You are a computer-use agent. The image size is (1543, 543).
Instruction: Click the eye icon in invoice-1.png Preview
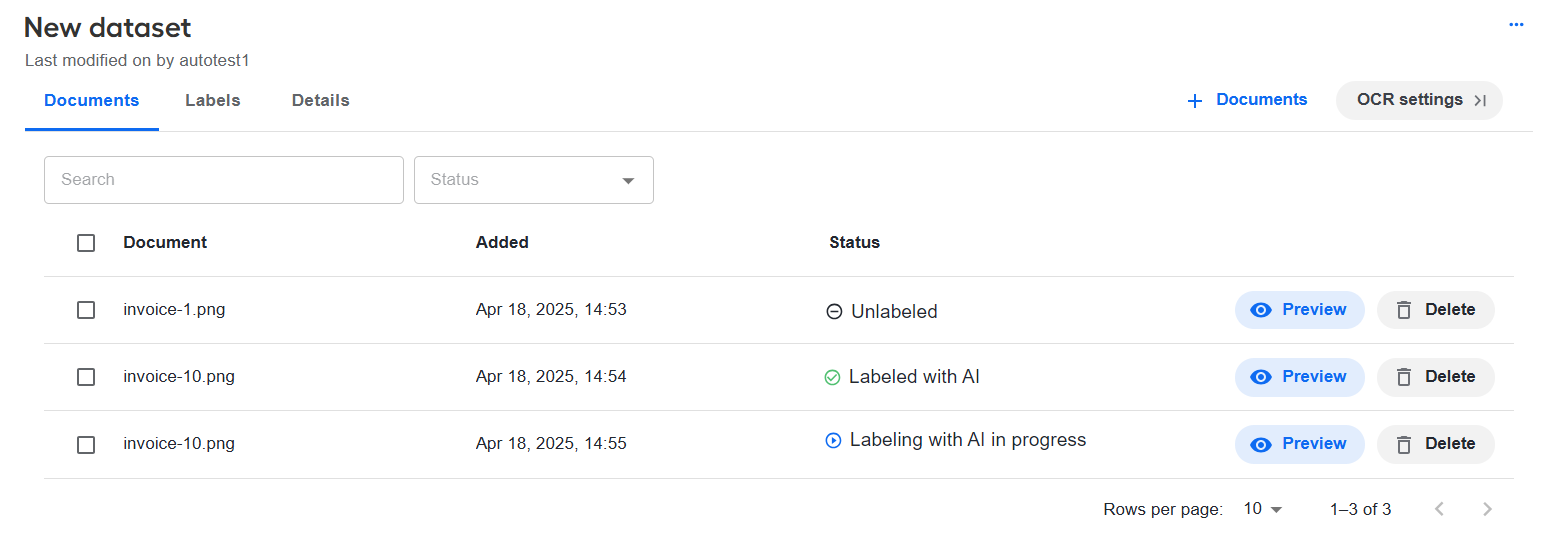coord(1261,310)
